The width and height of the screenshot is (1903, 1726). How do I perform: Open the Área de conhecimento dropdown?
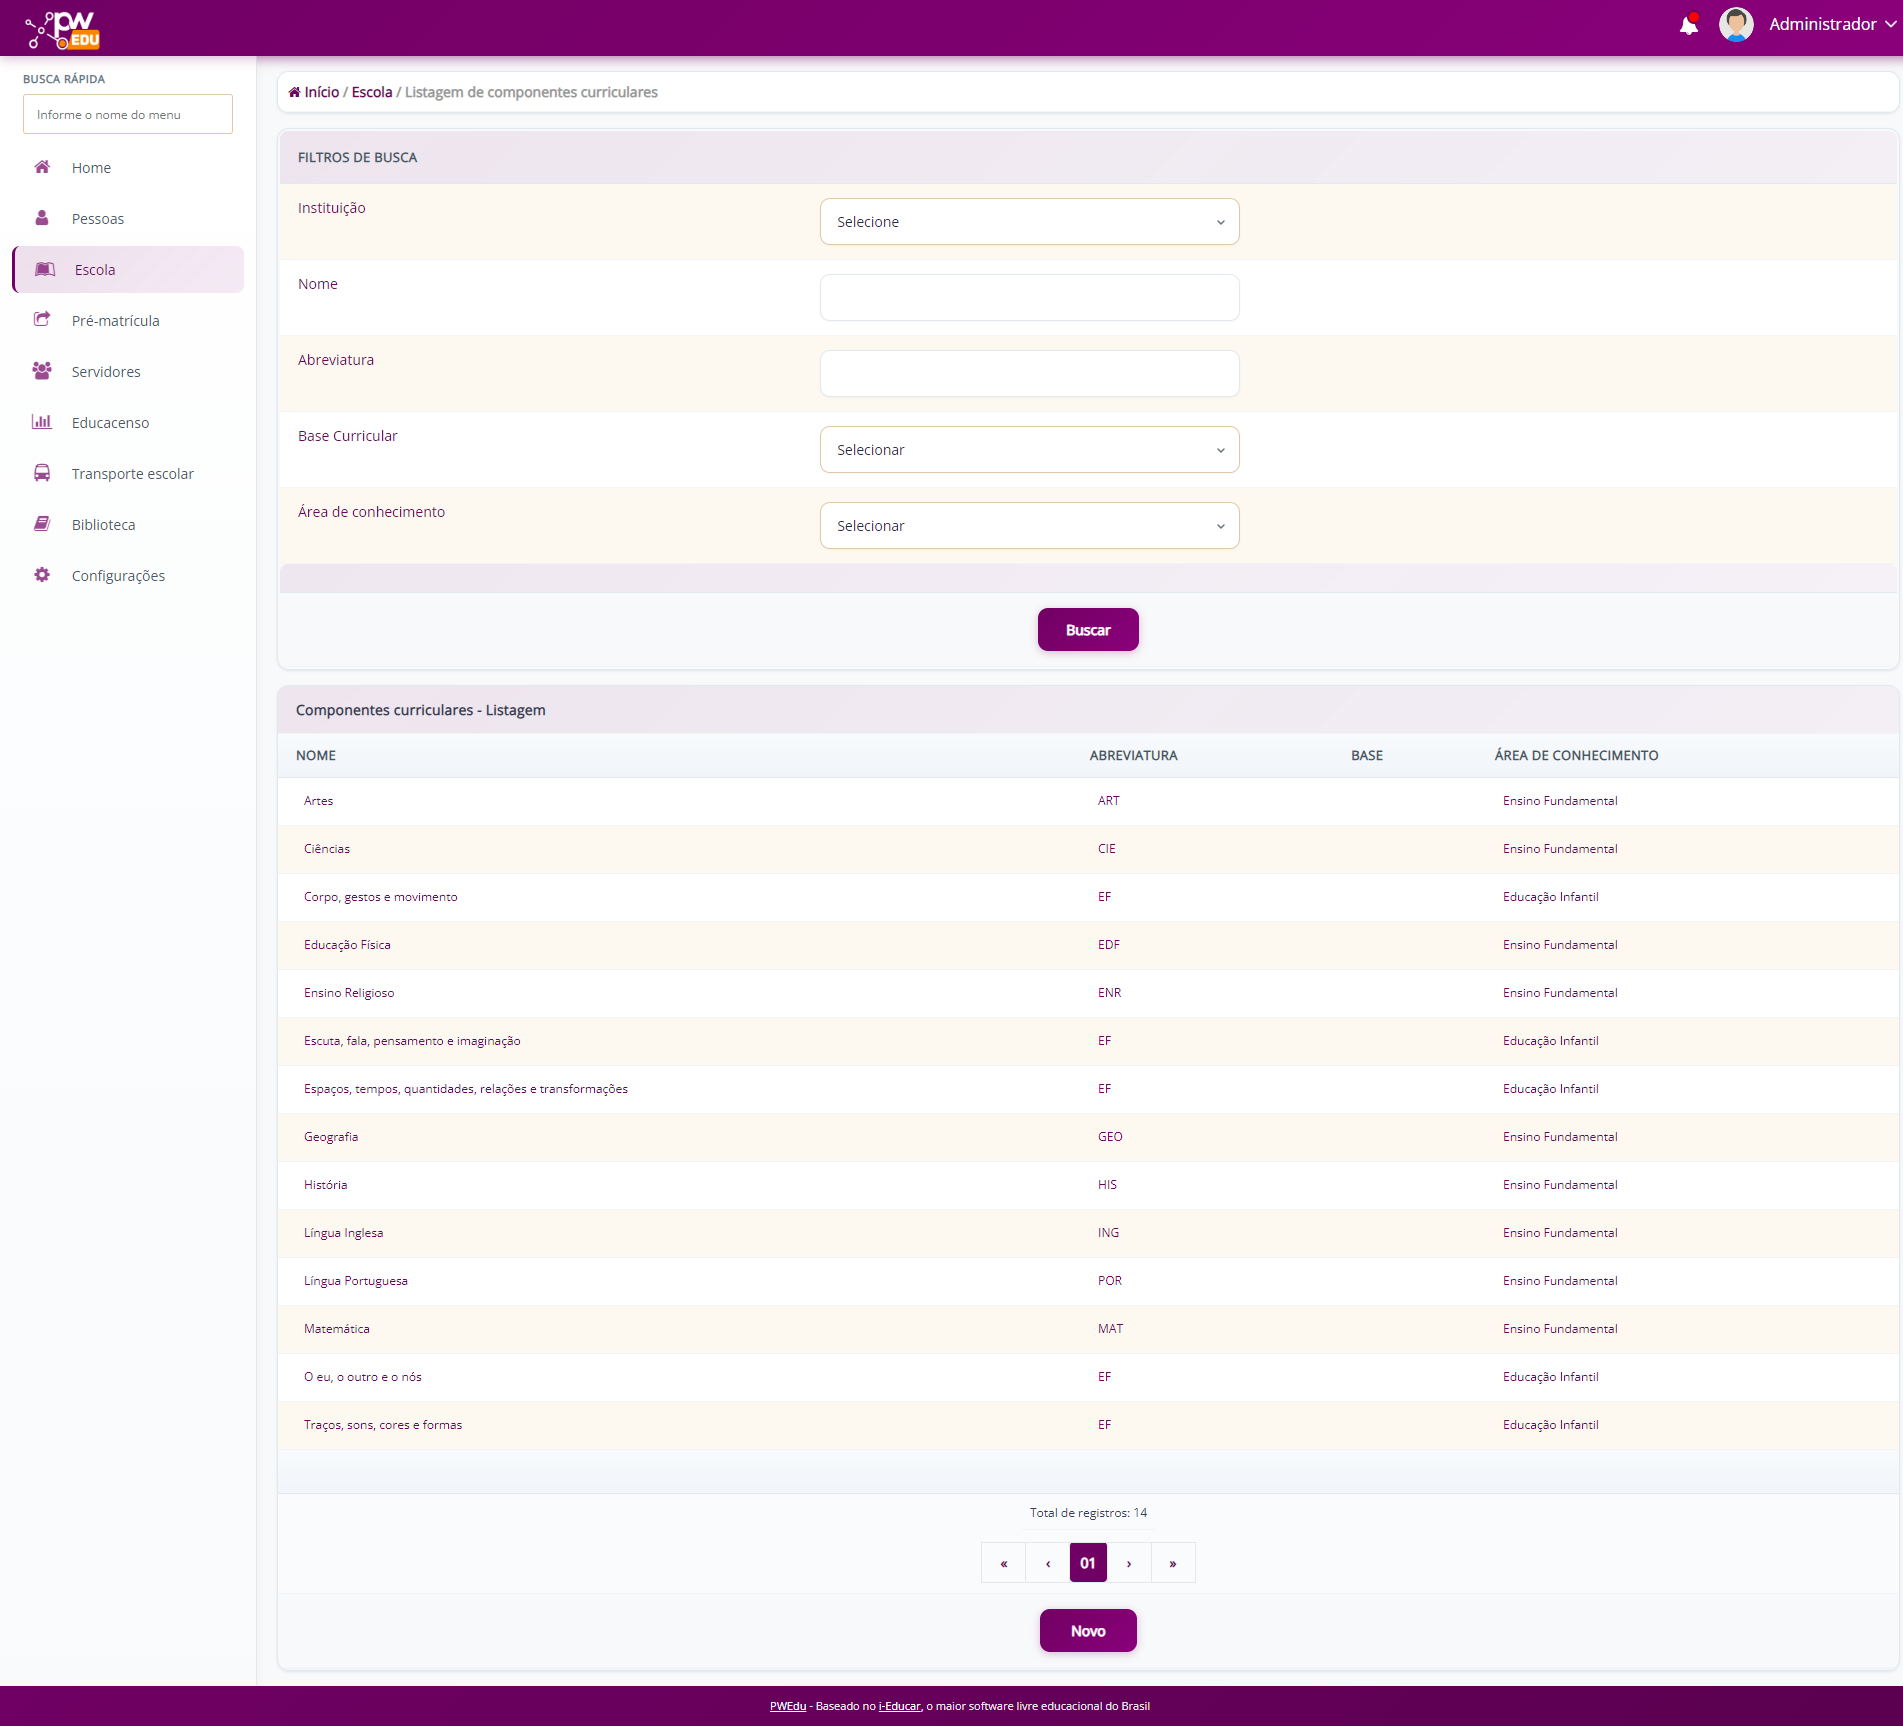click(1029, 526)
